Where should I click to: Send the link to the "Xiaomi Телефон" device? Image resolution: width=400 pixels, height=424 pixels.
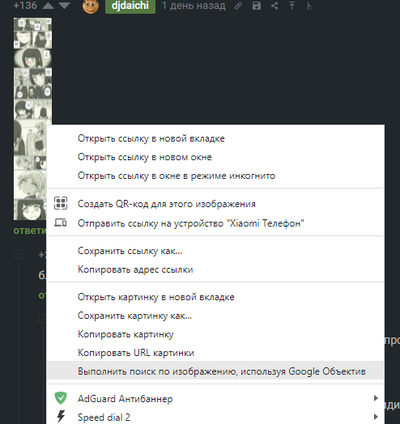click(215, 223)
